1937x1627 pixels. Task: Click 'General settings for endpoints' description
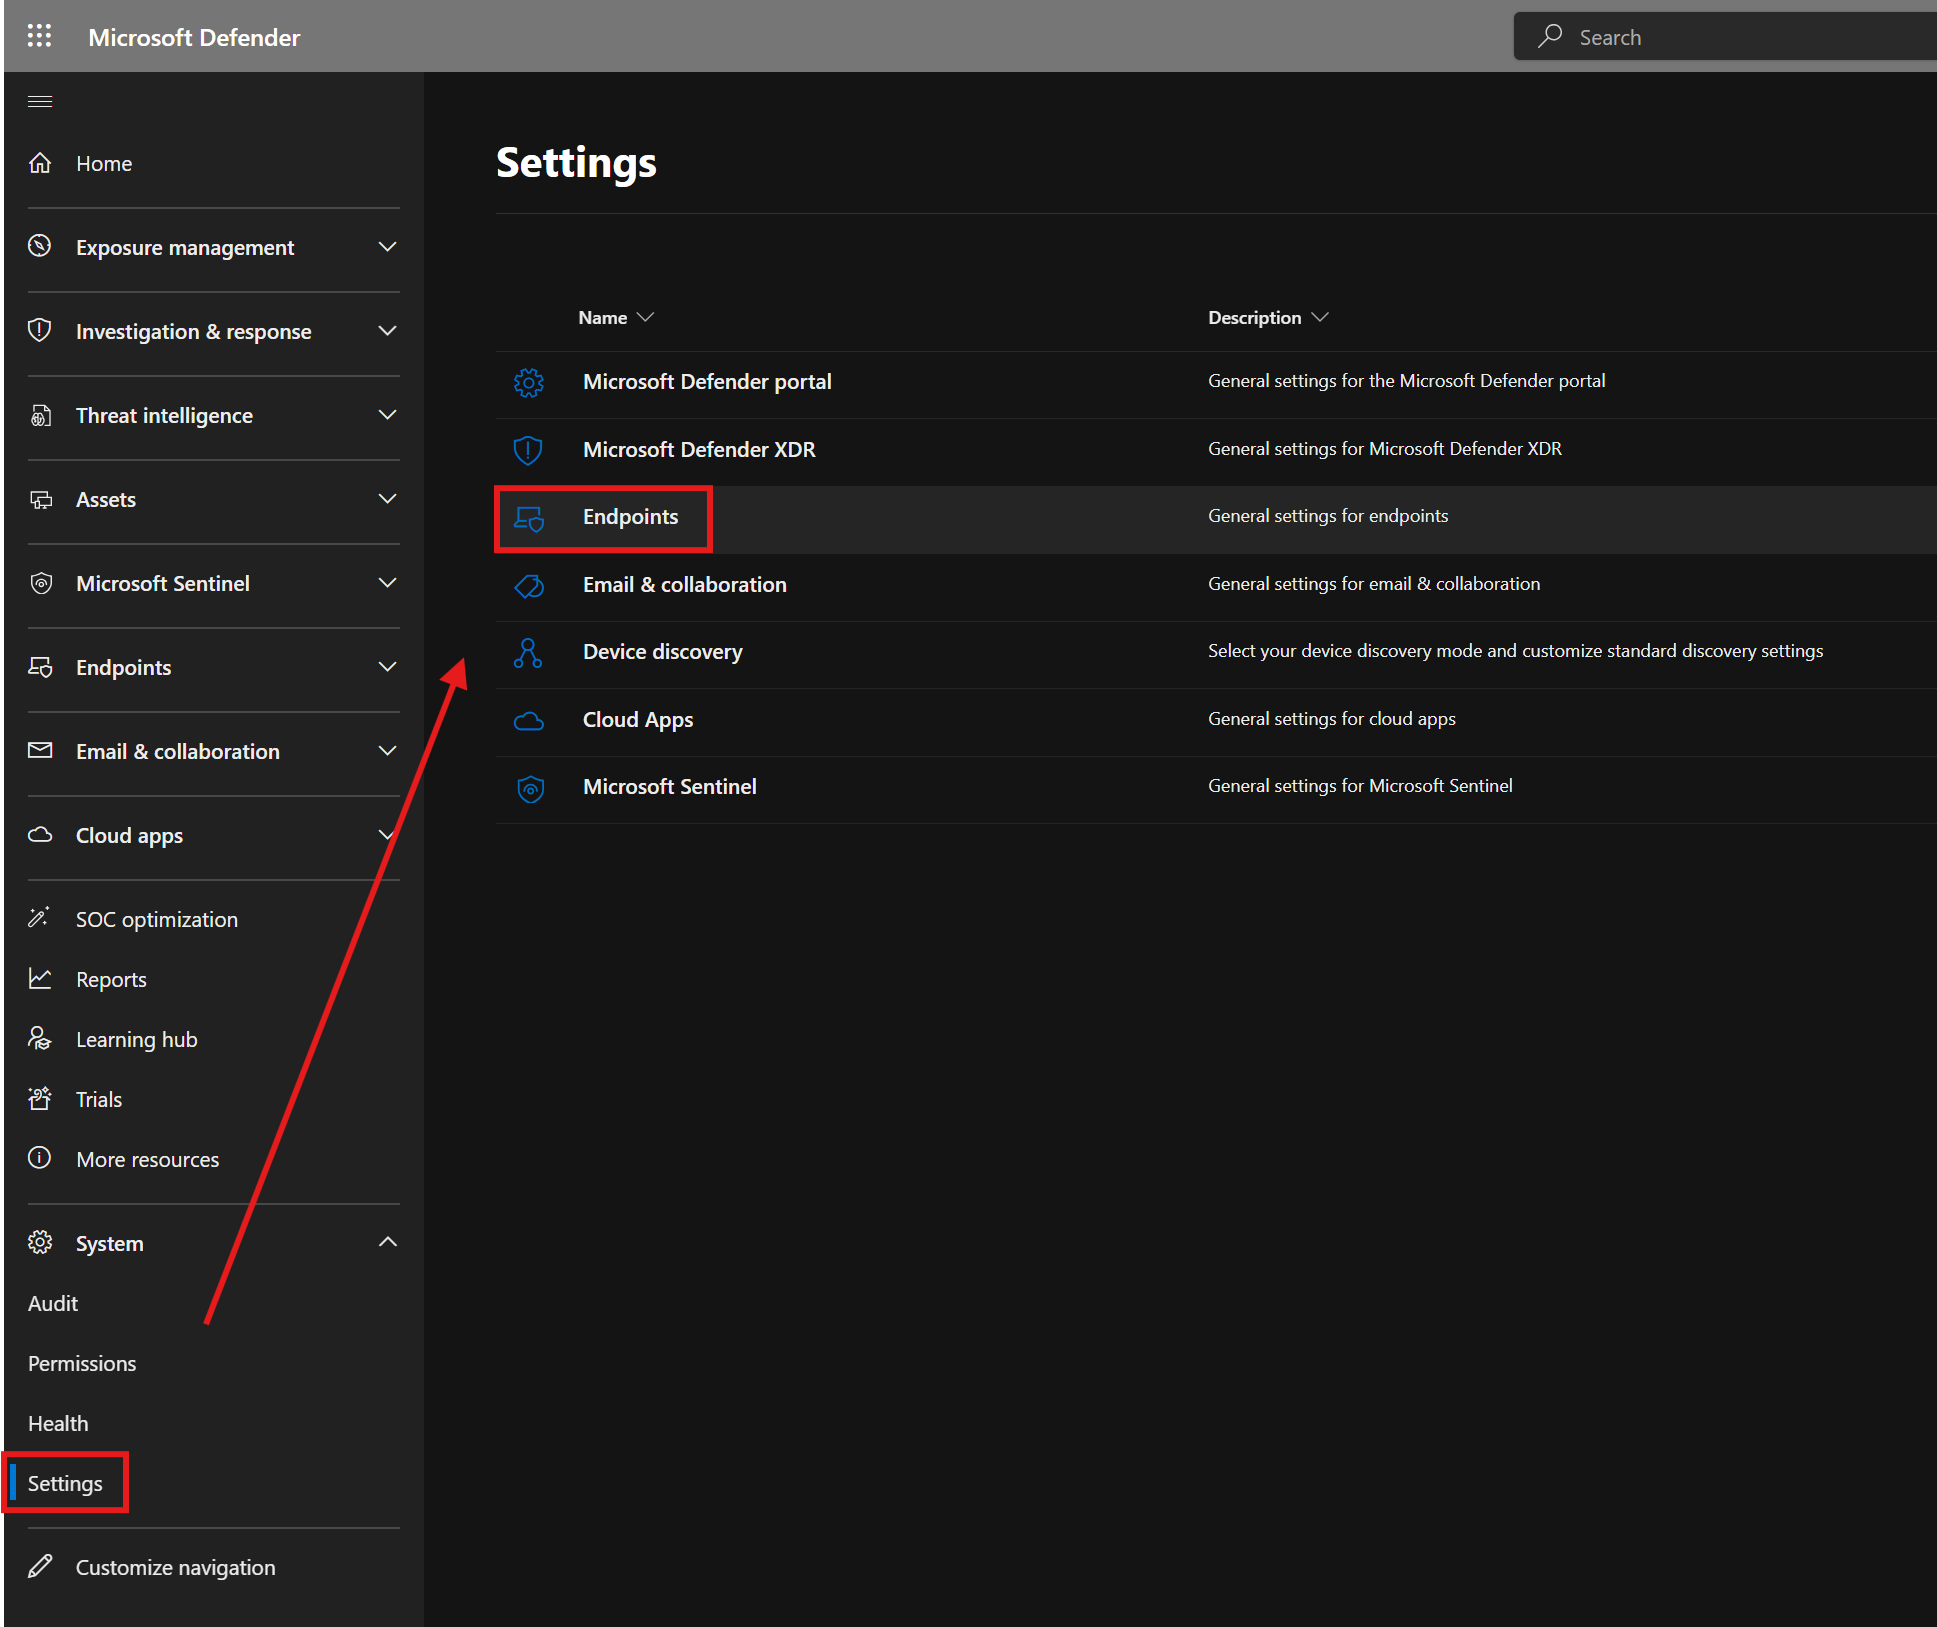pos(1328,516)
